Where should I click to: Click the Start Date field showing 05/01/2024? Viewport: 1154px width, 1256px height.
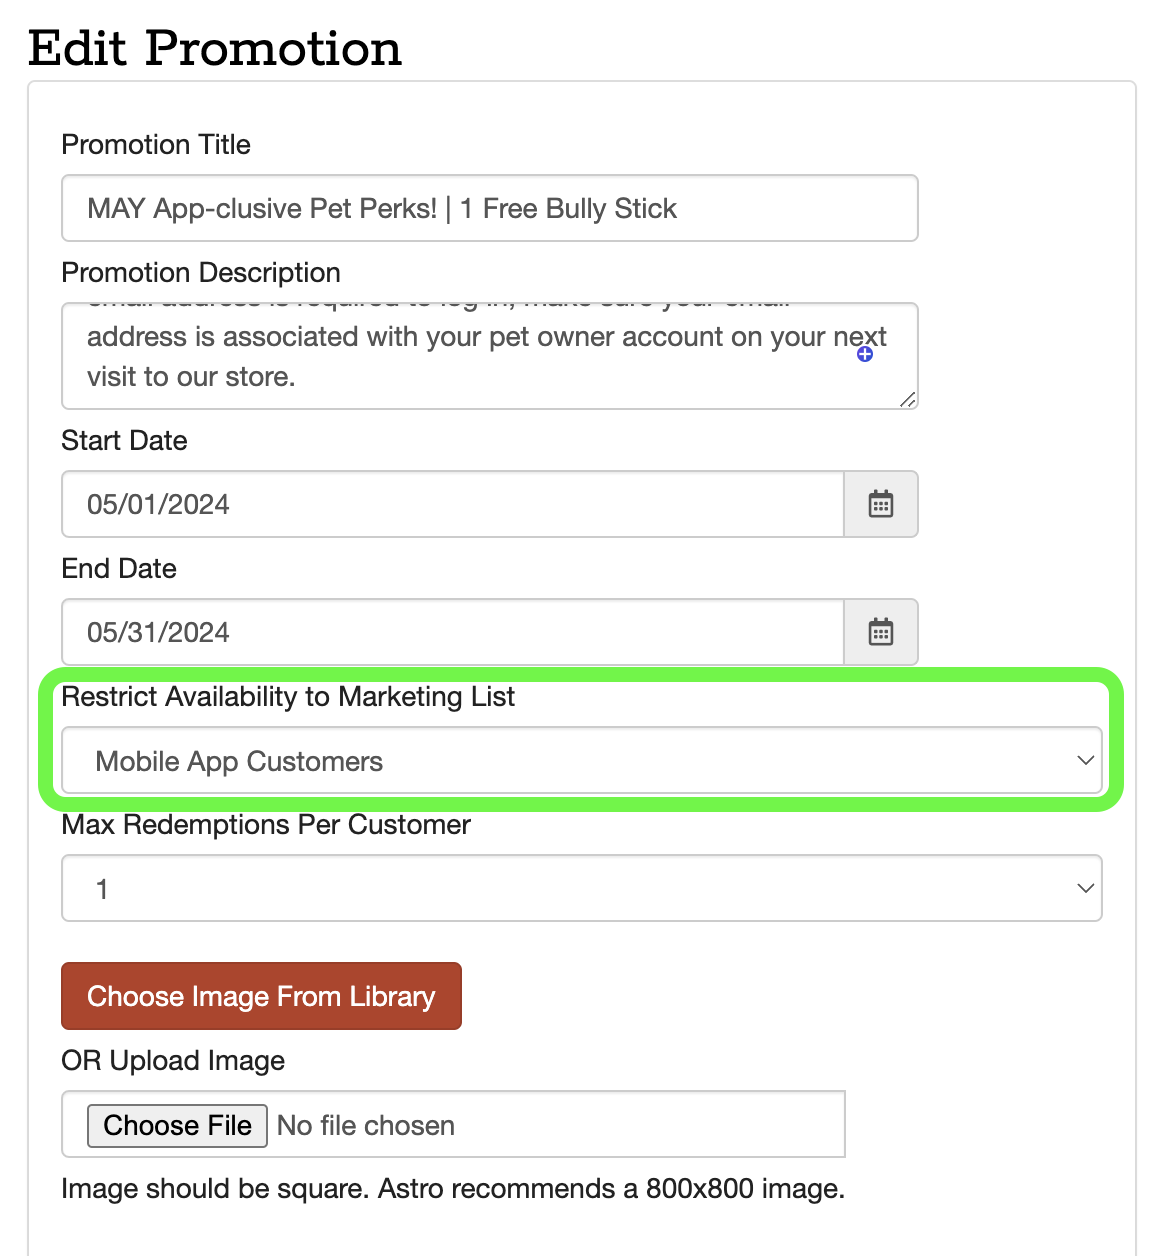click(x=452, y=504)
